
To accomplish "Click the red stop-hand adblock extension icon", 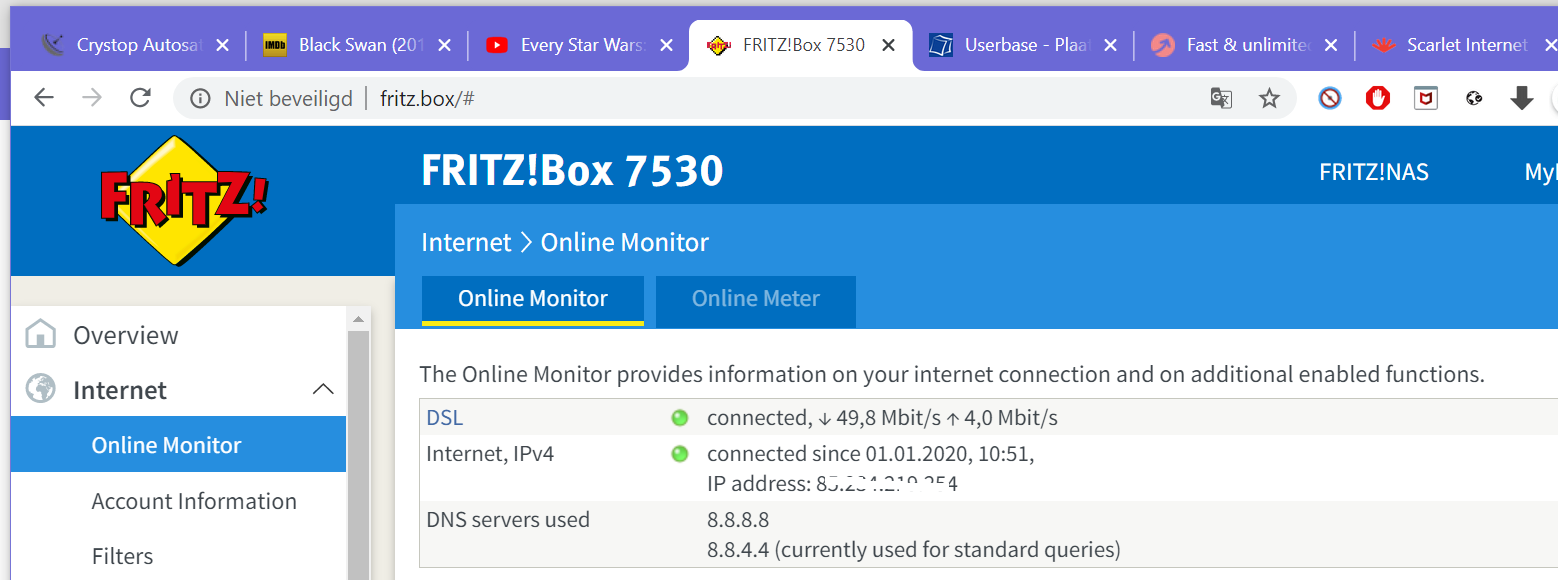I will [1378, 98].
